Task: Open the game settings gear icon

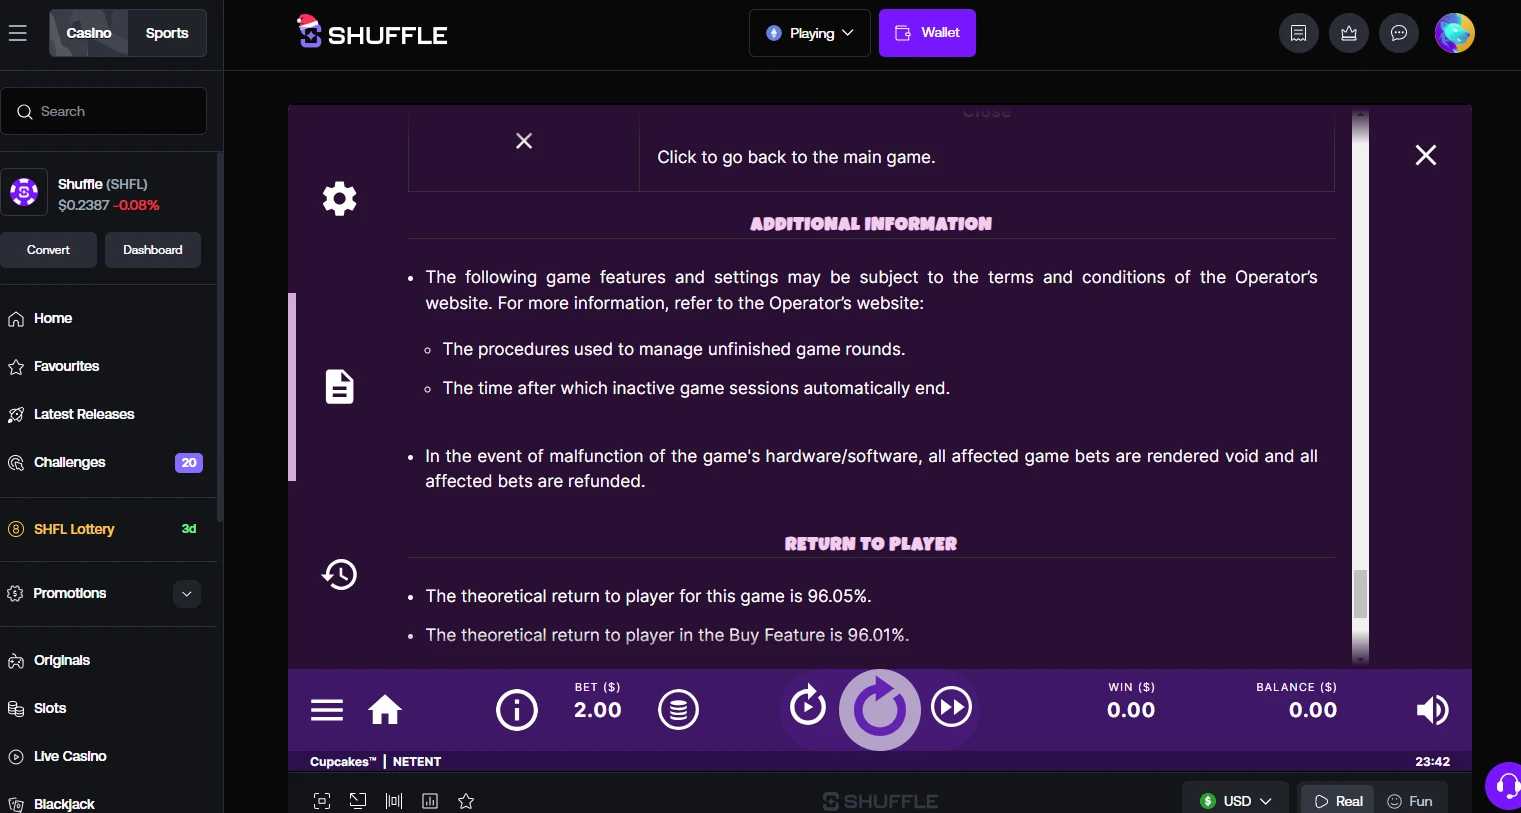Action: coord(340,198)
